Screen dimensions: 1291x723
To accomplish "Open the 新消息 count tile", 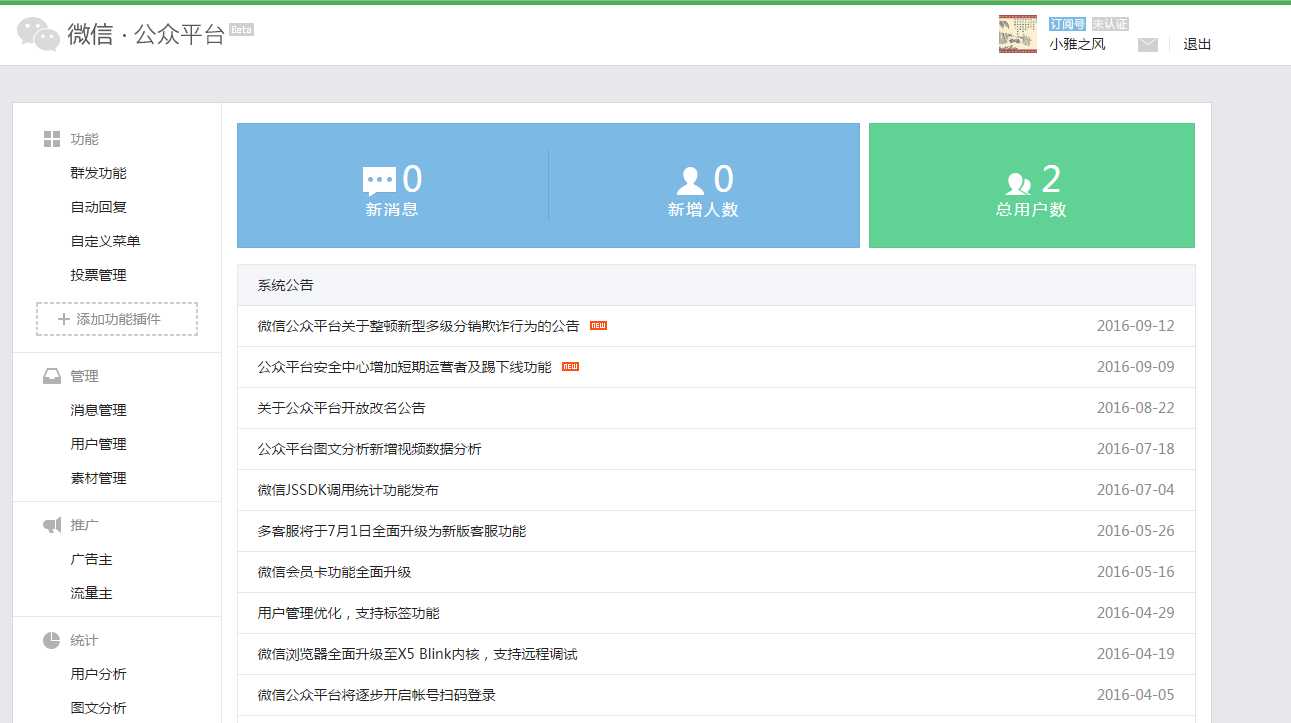I will click(392, 185).
